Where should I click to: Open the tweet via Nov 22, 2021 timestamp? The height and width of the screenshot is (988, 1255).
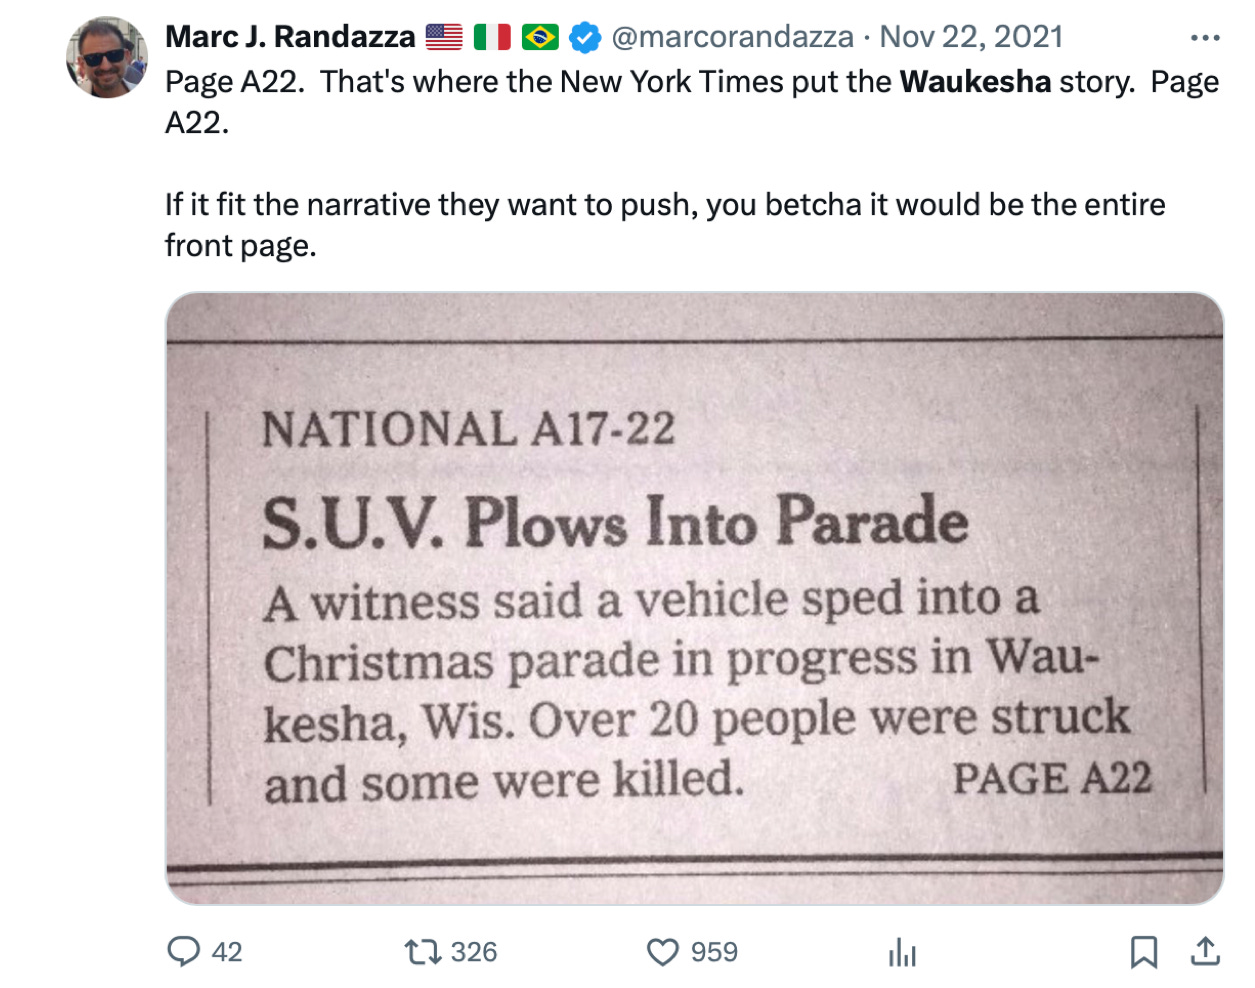click(971, 37)
